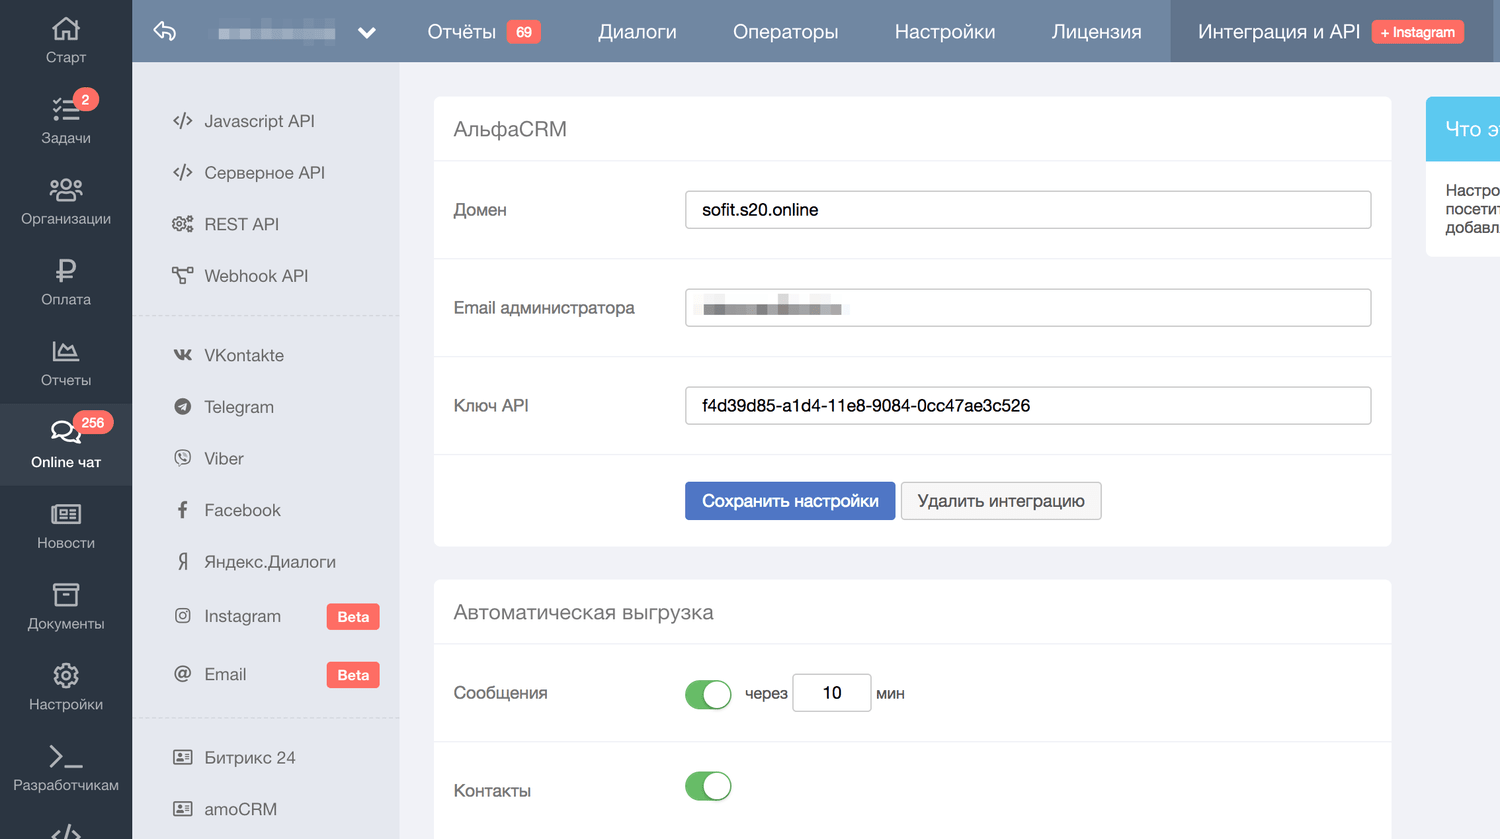Viewport: 1500px width, 839px height.
Task: Click the АльфаCRM section heading
Action: (x=510, y=129)
